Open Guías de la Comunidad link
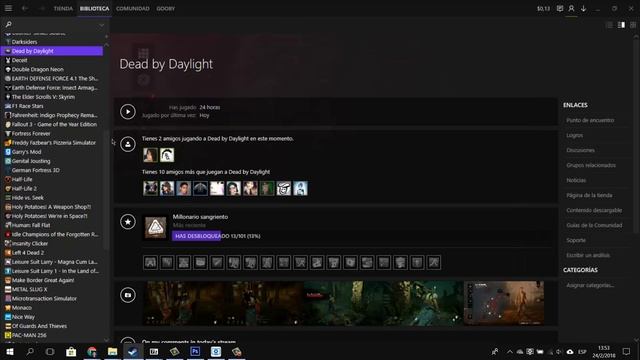 point(594,225)
